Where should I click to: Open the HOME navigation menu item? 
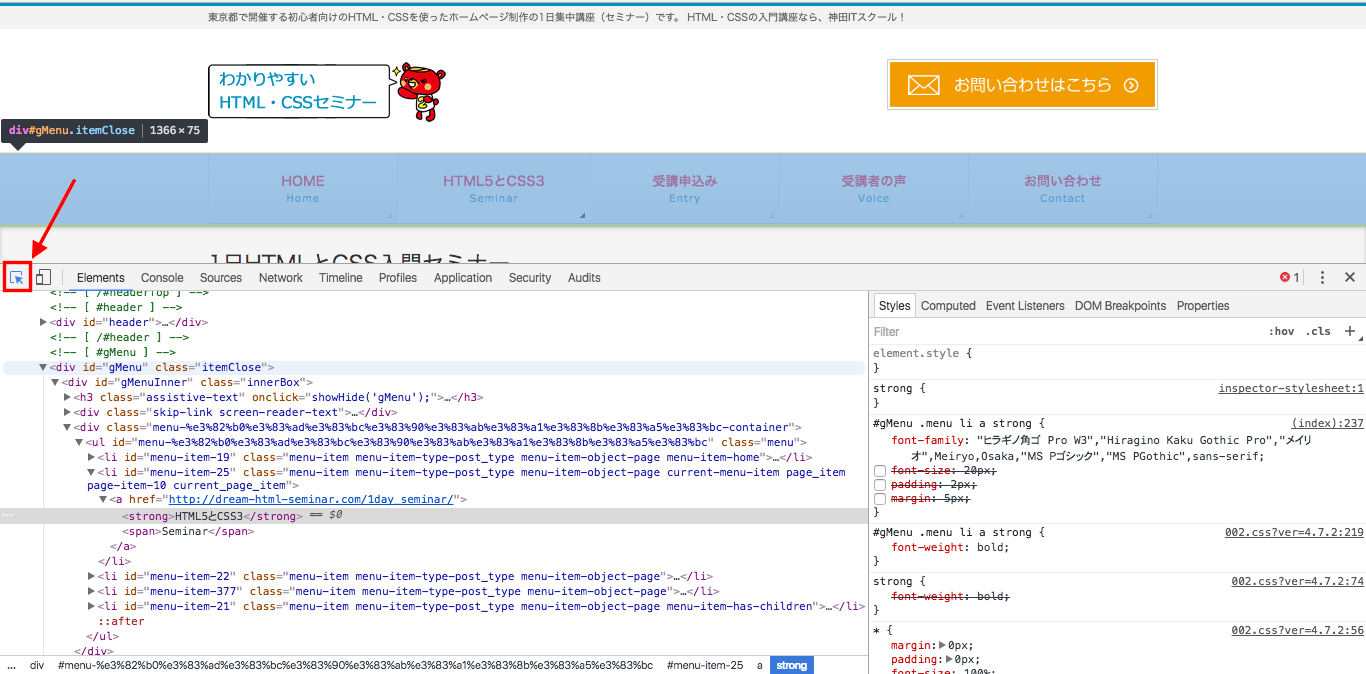(303, 188)
